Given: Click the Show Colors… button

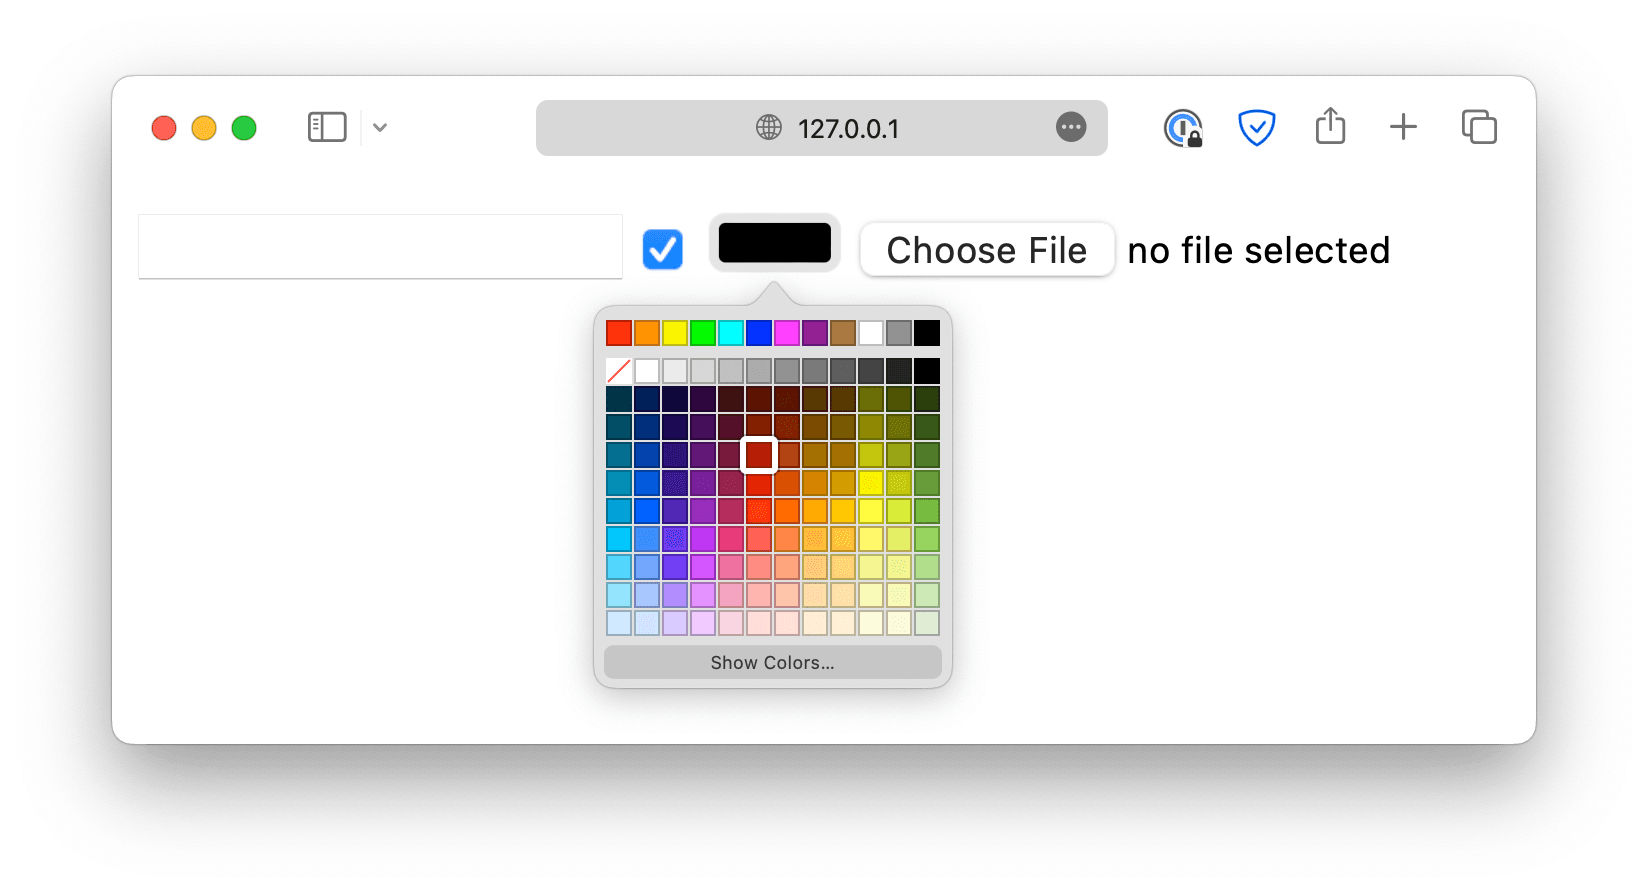Looking at the screenshot, I should click(x=772, y=663).
